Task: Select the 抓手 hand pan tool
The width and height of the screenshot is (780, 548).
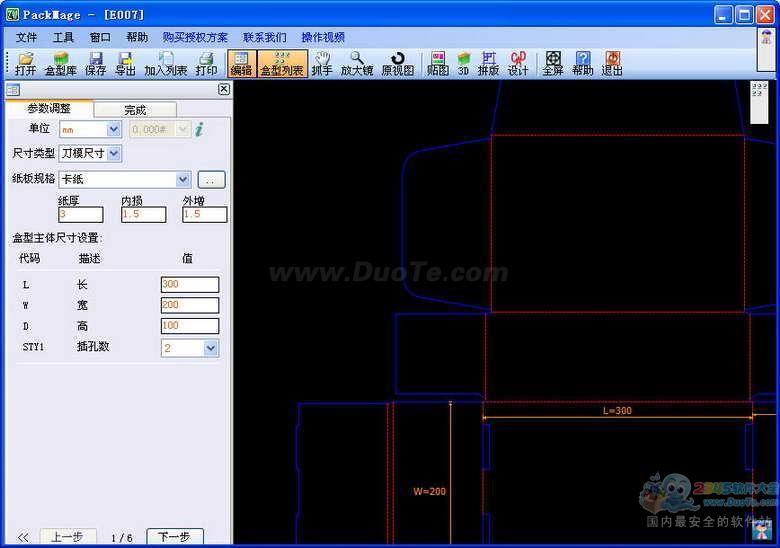Action: tap(322, 64)
